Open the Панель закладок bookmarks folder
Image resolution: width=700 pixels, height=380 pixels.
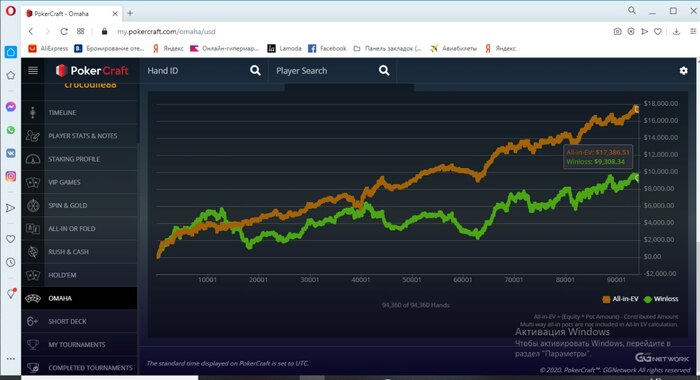(387, 48)
